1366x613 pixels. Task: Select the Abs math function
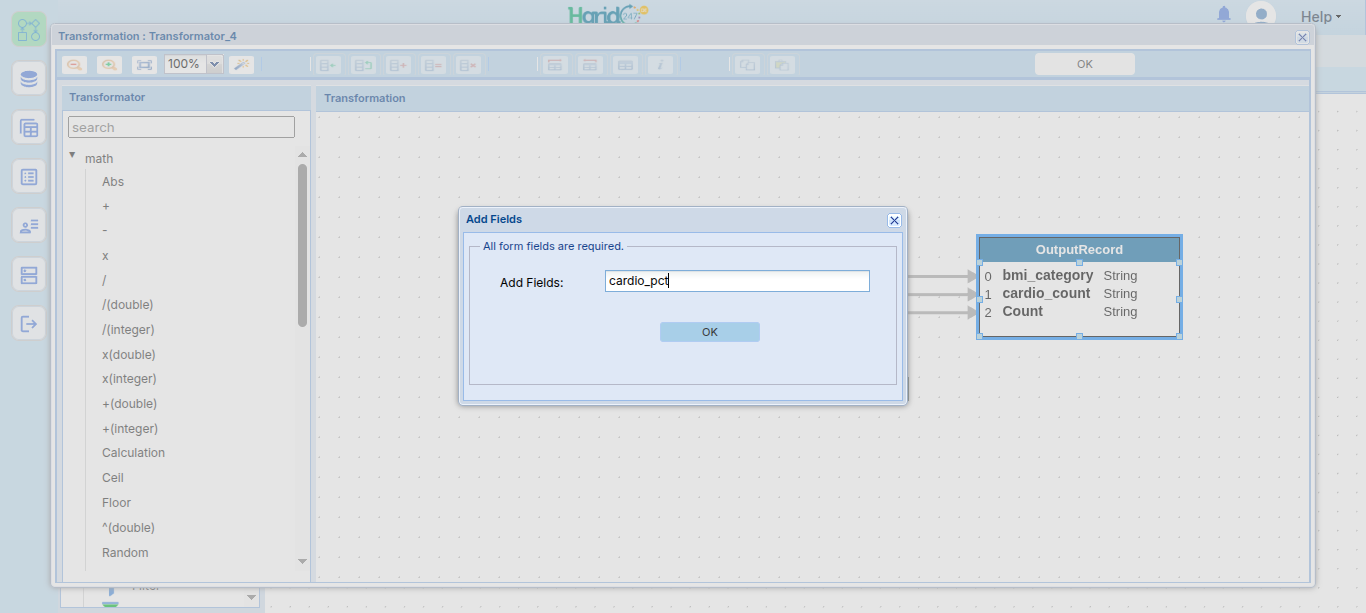pyautogui.click(x=113, y=182)
